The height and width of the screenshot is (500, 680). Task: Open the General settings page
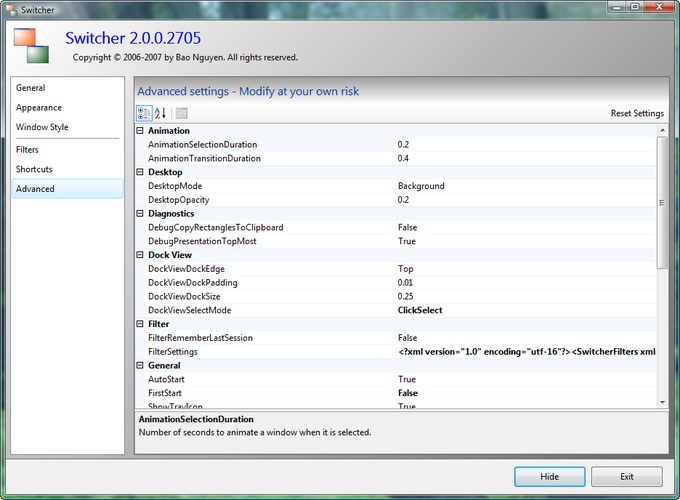tap(68, 88)
